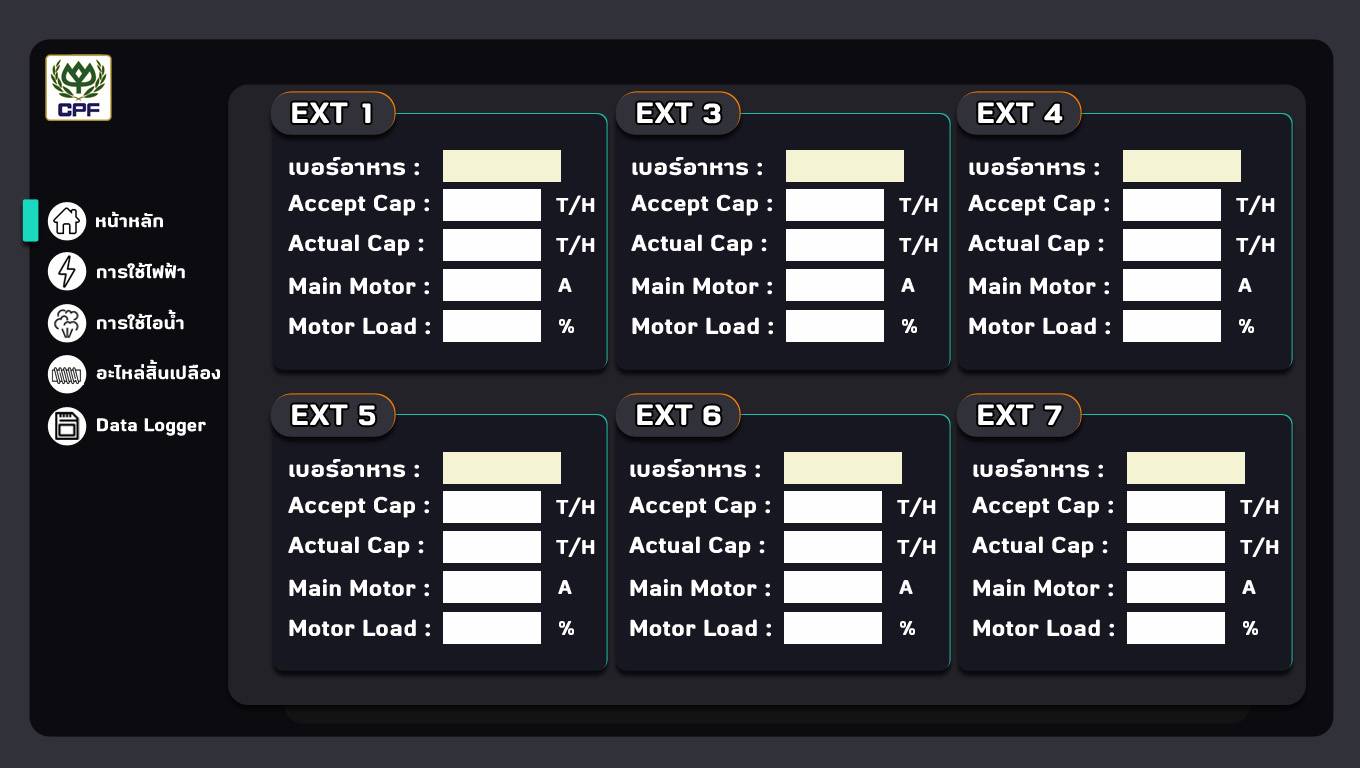The width and height of the screenshot is (1360, 768).
Task: Click the CPF logo icon
Action: coord(78,88)
